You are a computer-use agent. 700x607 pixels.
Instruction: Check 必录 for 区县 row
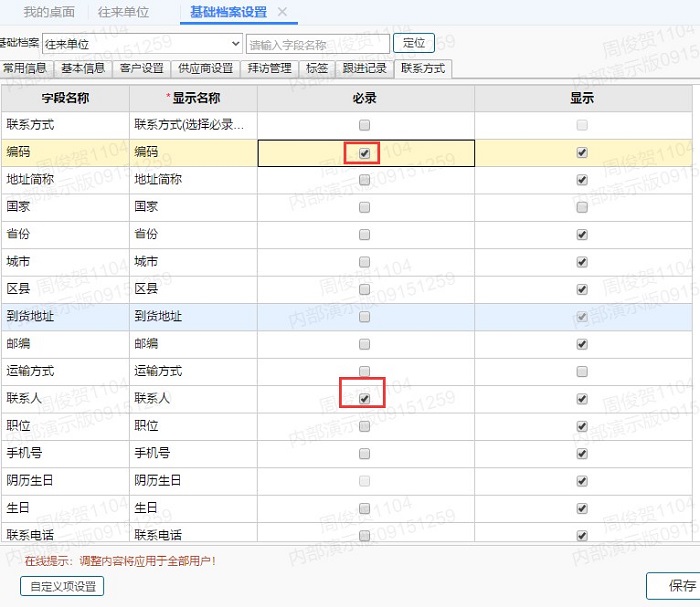coord(364,289)
